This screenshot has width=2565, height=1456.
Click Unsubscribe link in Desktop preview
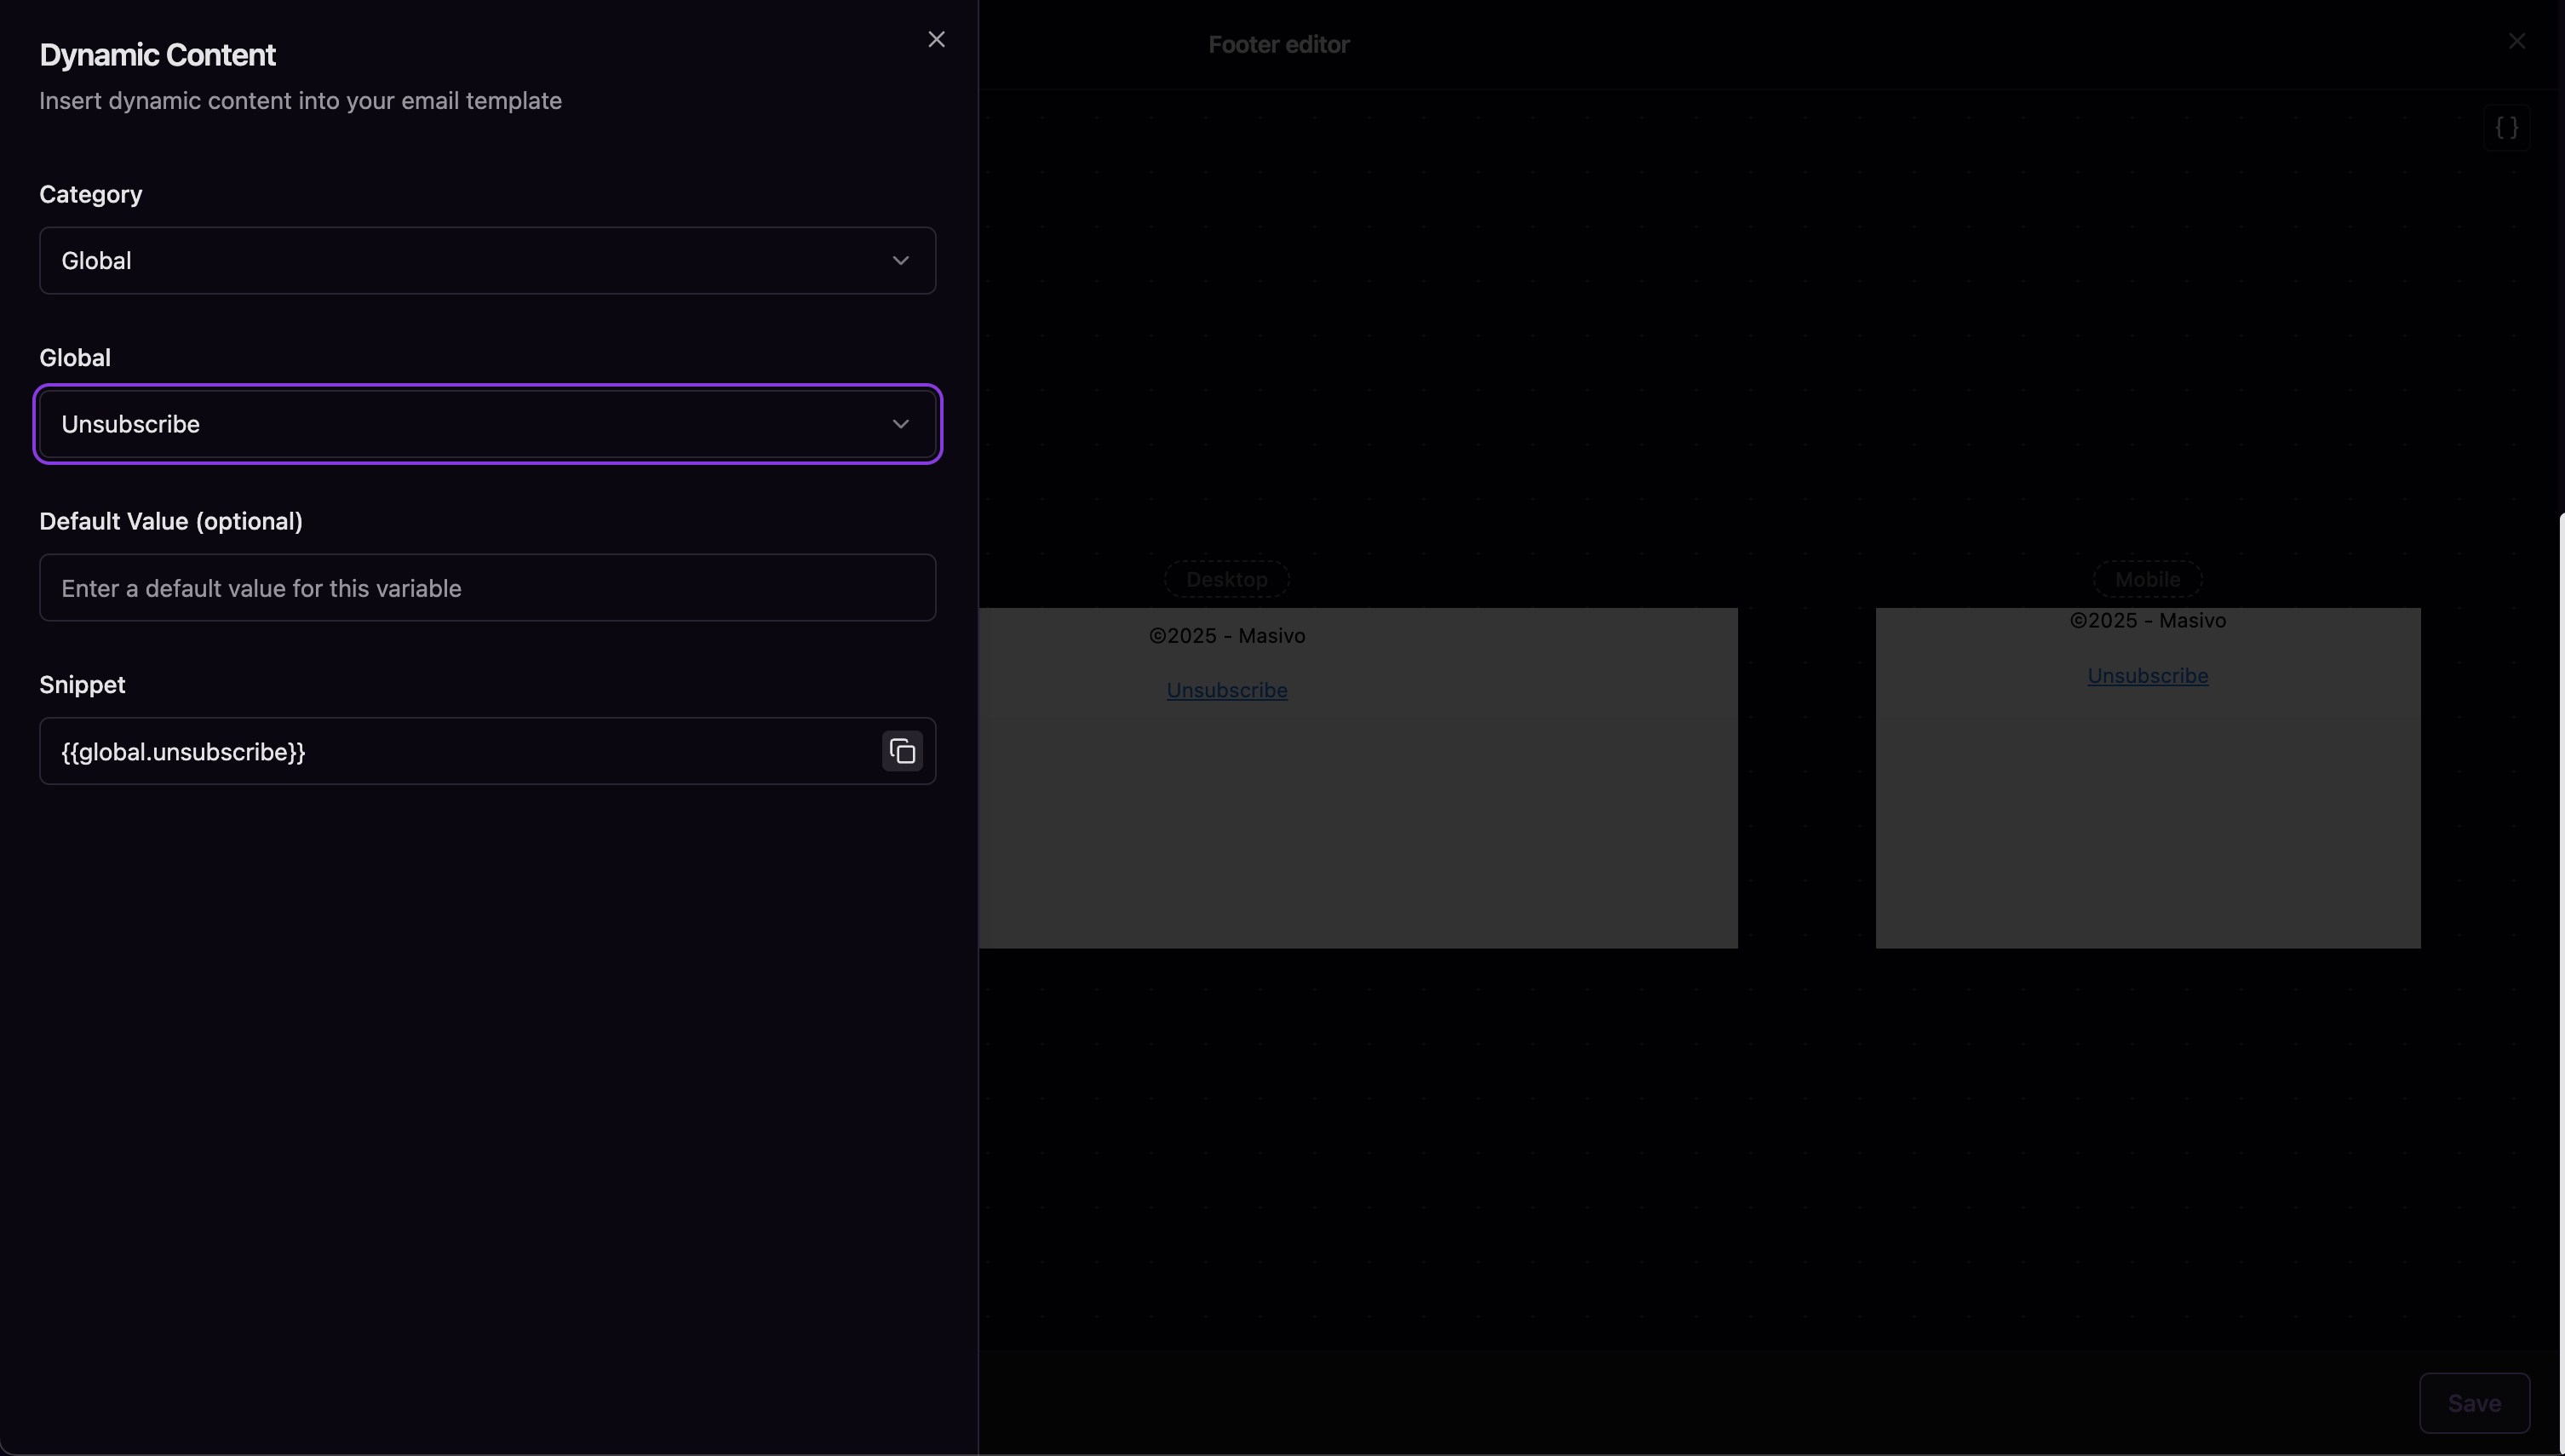[1226, 690]
